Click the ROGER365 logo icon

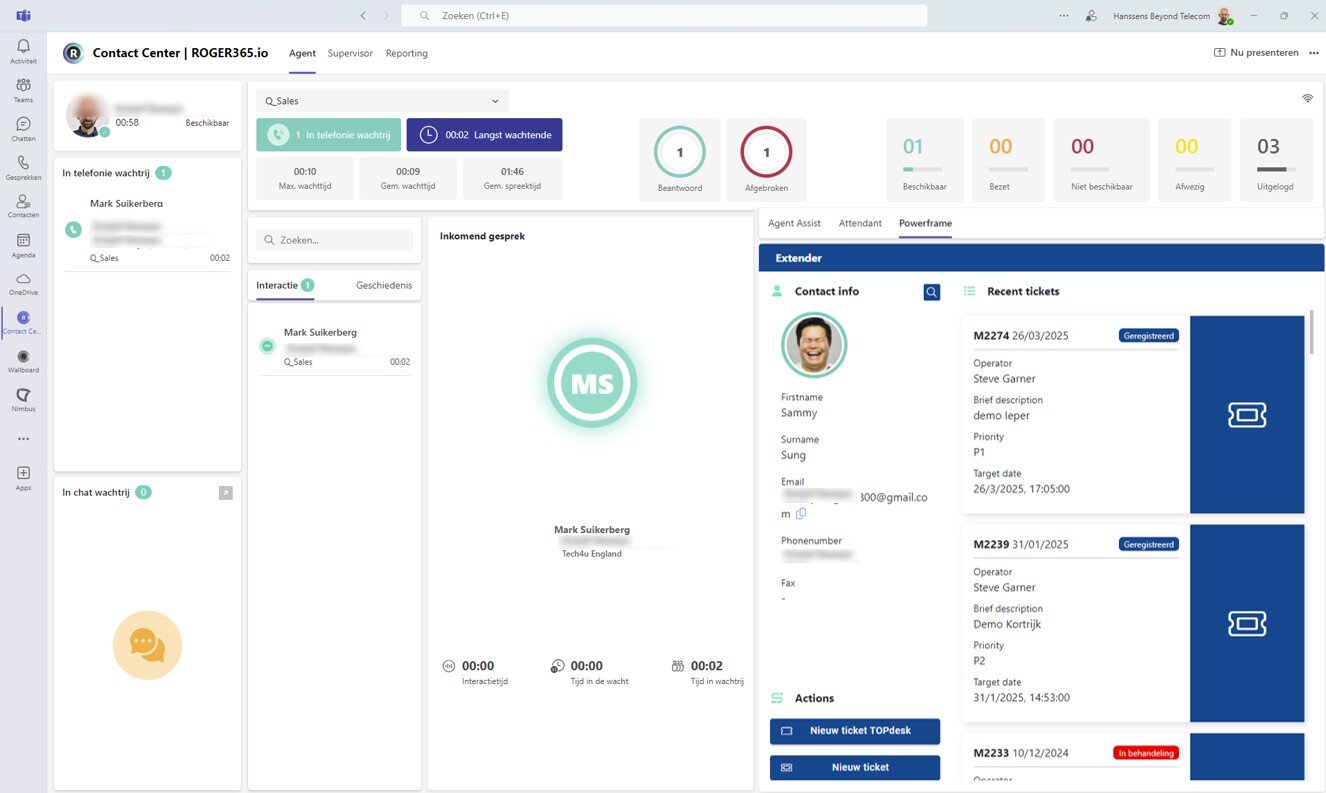(x=73, y=53)
